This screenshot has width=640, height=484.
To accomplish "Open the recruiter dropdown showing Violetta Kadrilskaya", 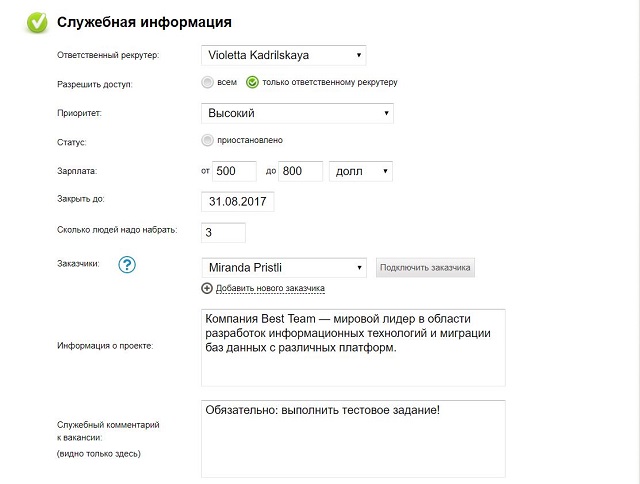I will 283,56.
